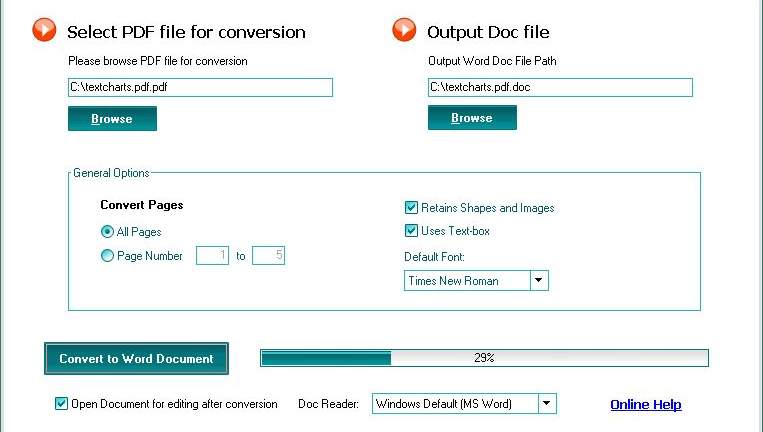
Task: Click the ending page number box
Action: [269, 255]
